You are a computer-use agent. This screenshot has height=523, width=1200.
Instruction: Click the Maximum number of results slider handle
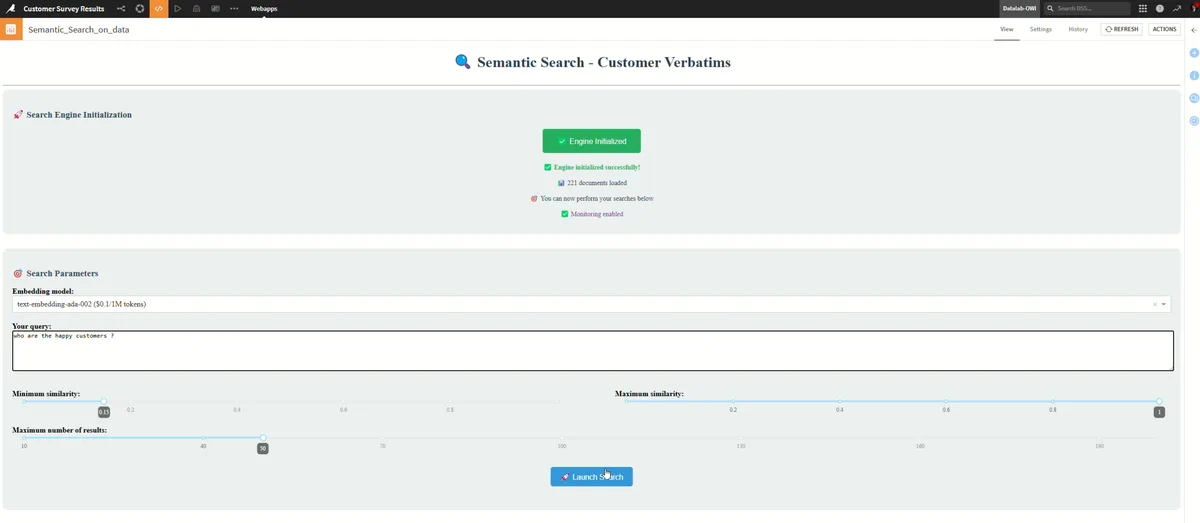pos(263,438)
